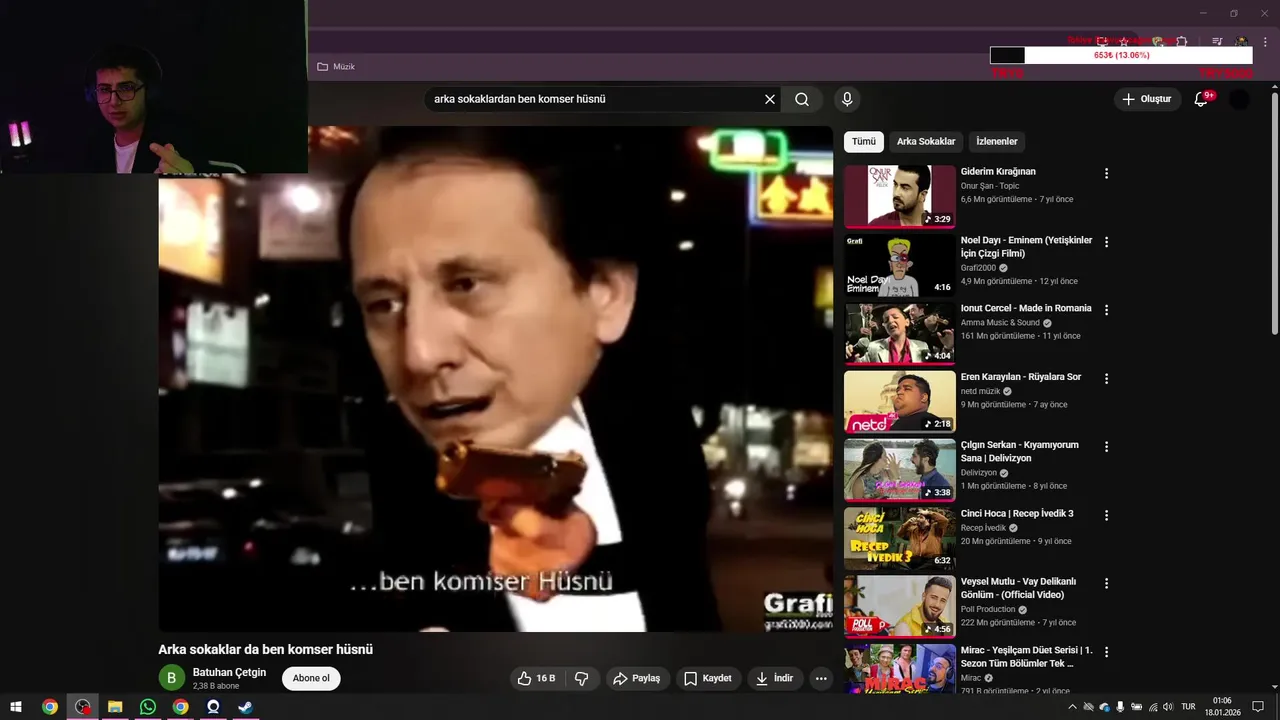1280x720 pixels.
Task: Select the Tümü filter chip
Action: click(864, 141)
